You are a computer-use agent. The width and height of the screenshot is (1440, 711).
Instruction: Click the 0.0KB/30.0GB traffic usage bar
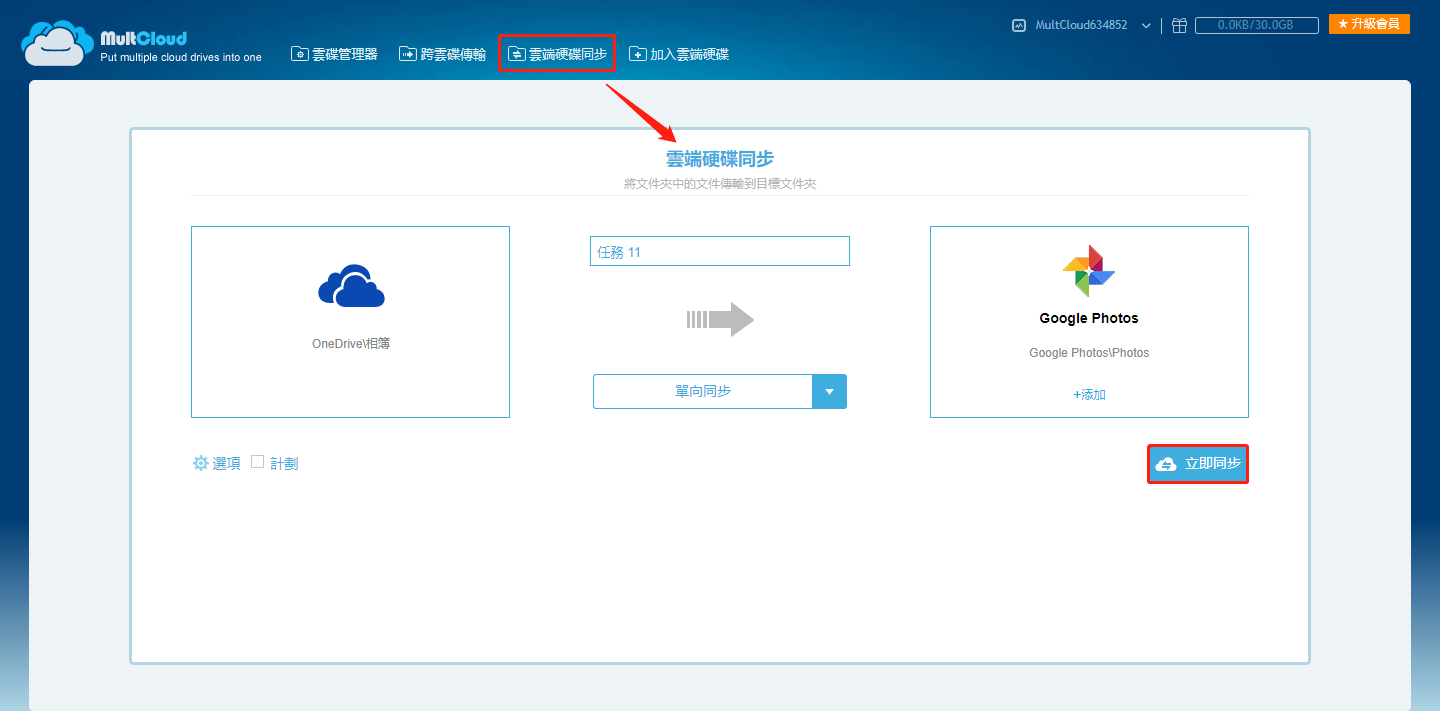[x=1256, y=25]
